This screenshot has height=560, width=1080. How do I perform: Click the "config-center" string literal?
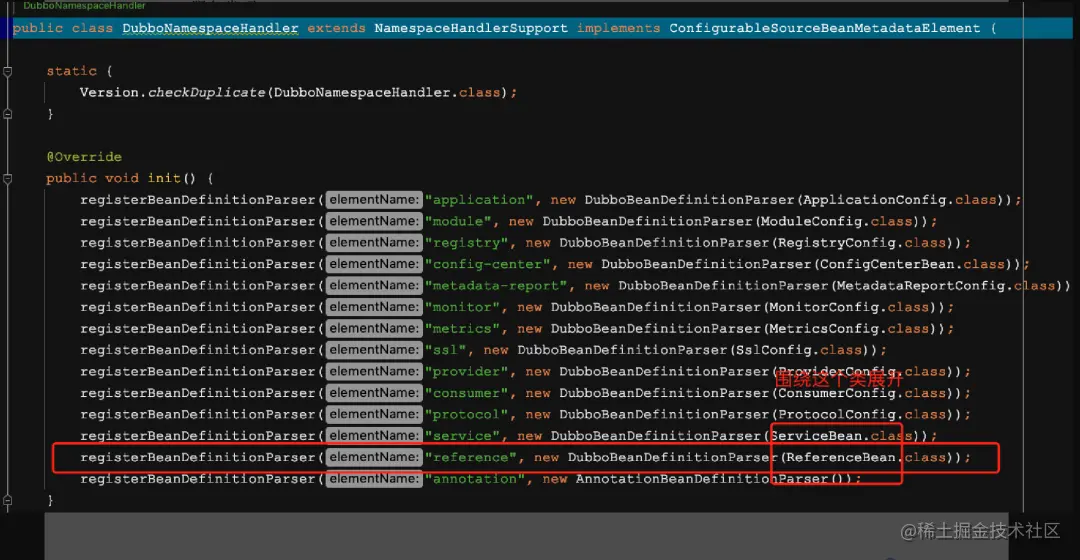click(x=487, y=264)
